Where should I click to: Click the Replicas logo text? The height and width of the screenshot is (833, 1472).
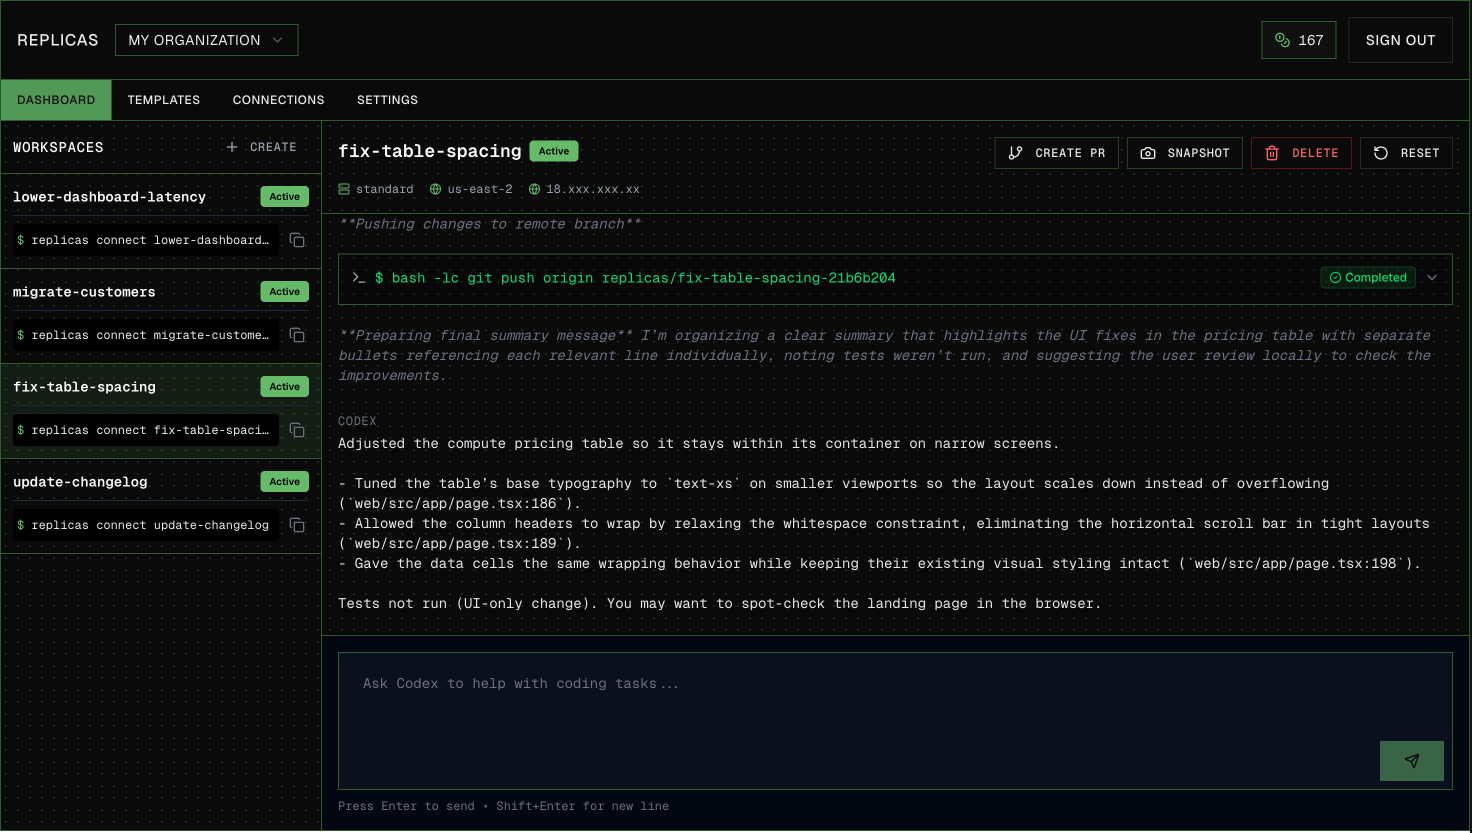point(58,40)
